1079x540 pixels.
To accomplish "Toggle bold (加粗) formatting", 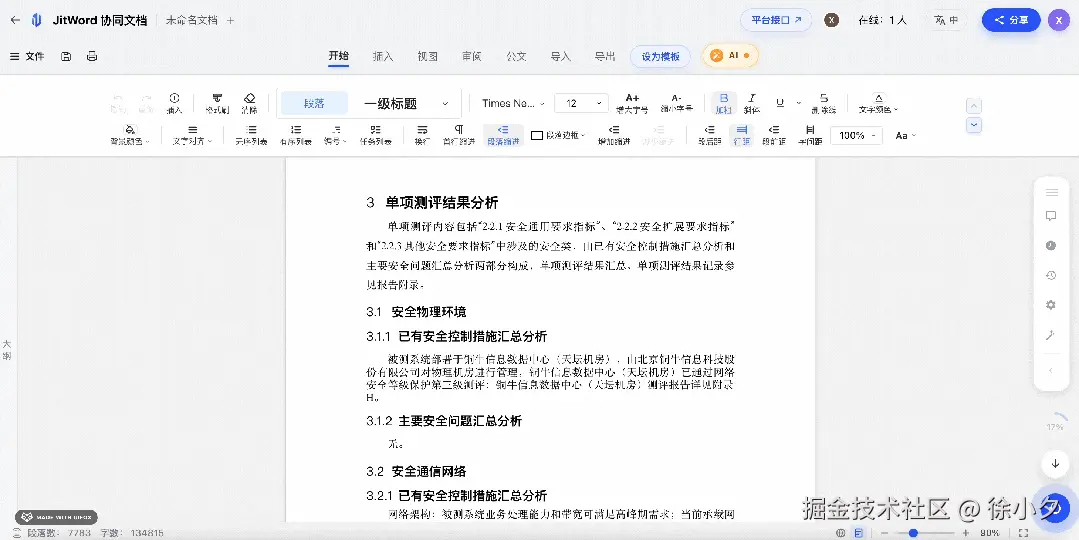I will click(724, 103).
